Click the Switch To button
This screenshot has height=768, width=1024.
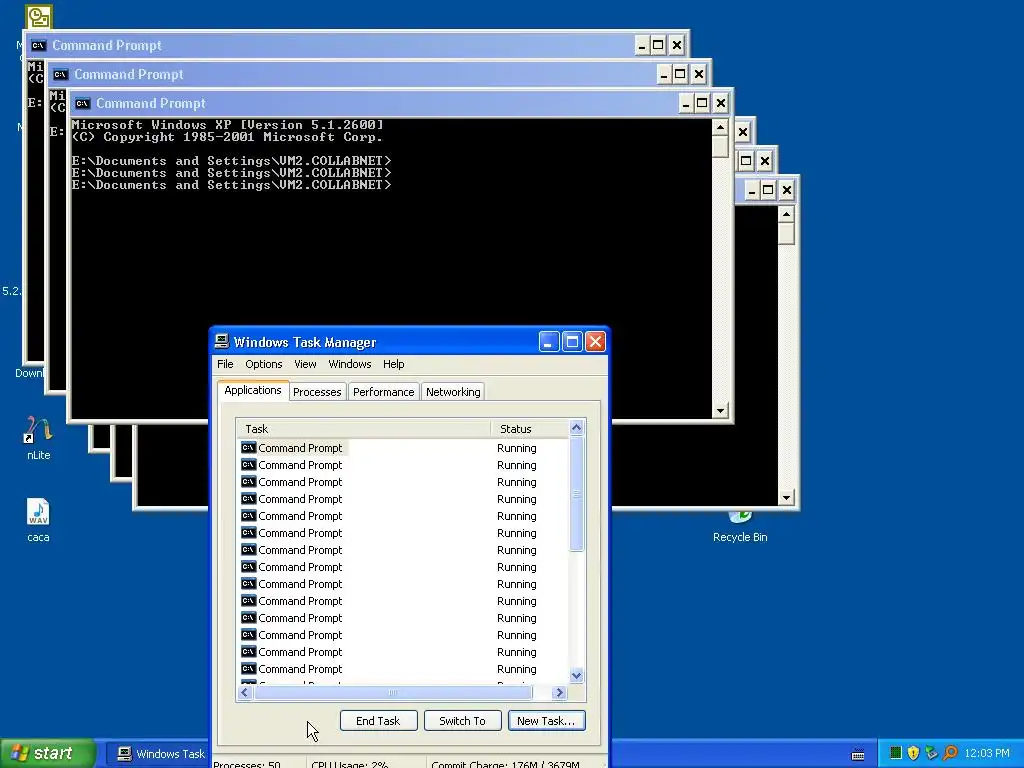click(462, 721)
